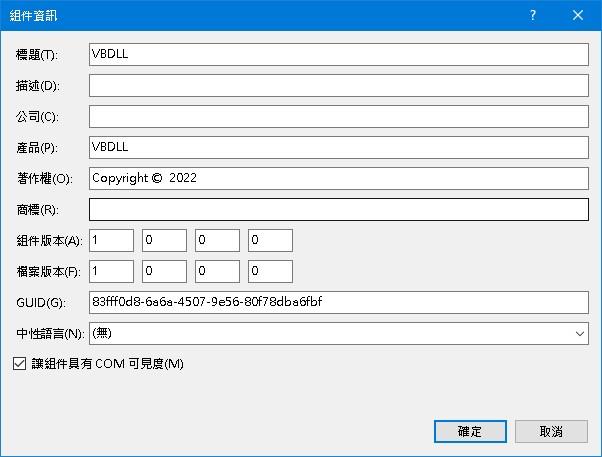Select the 產品 input field
Screen dimensions: 602x457
click(338, 147)
